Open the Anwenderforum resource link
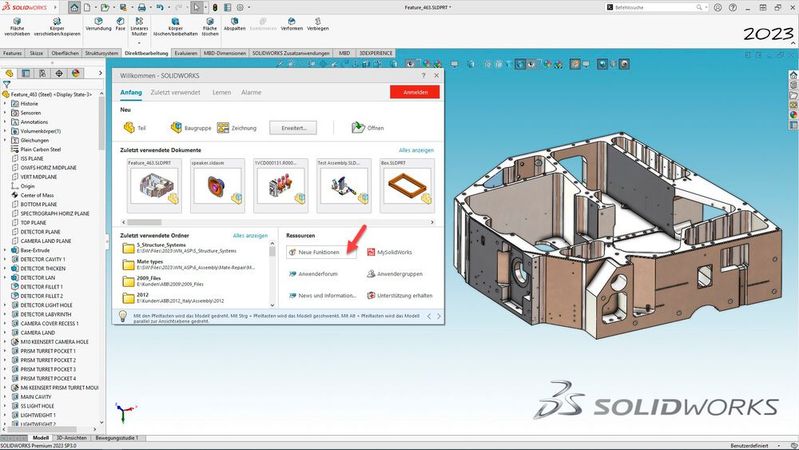This screenshot has height=450, width=799. pyautogui.click(x=313, y=274)
